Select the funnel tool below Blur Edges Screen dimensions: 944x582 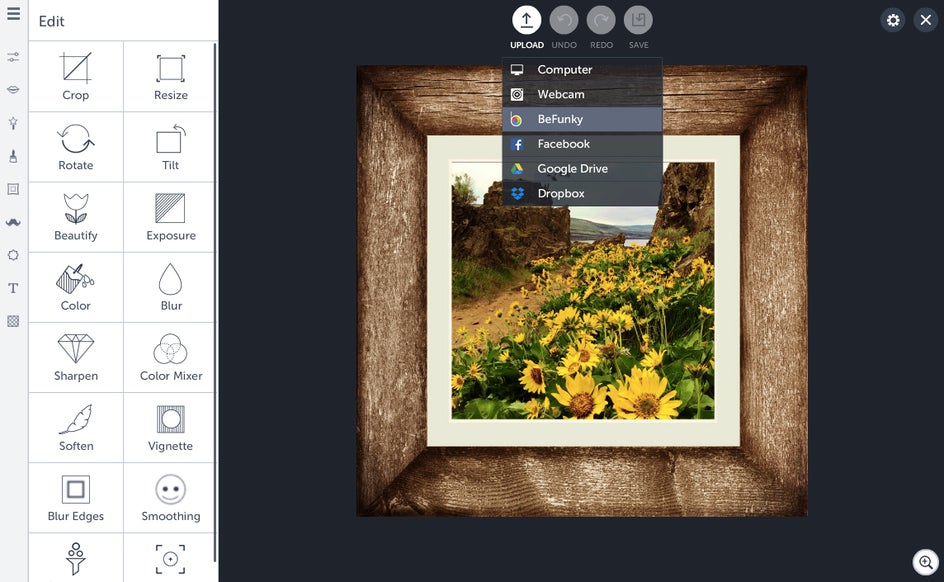[x=76, y=558]
